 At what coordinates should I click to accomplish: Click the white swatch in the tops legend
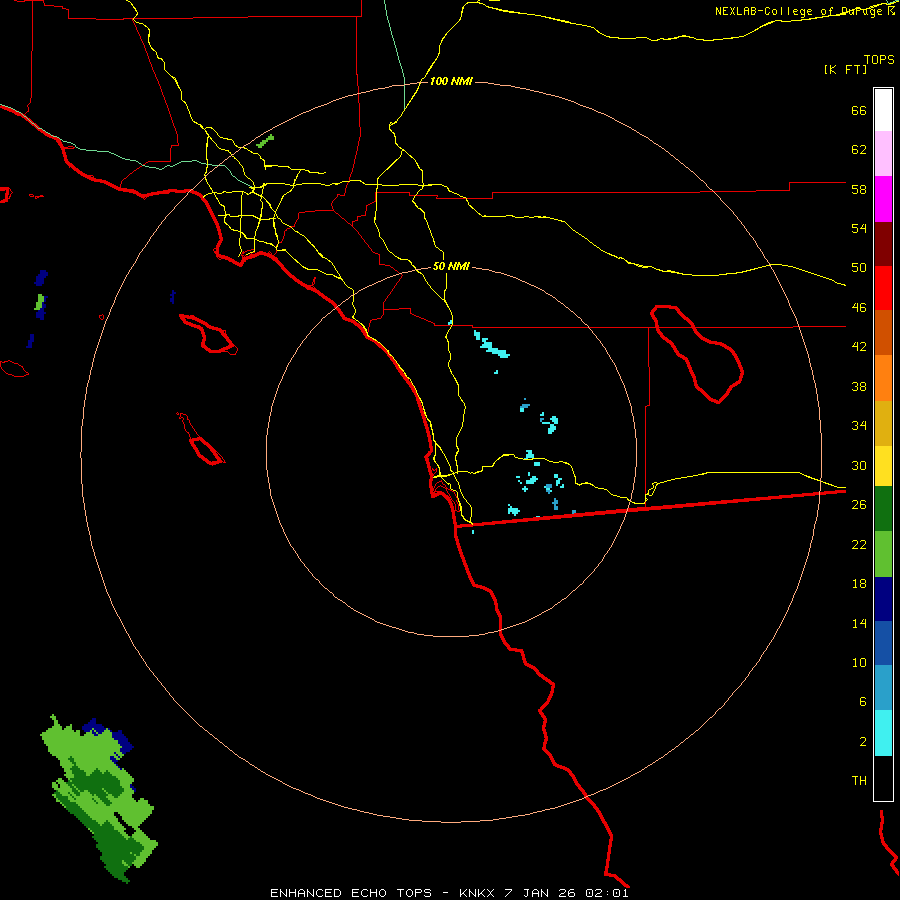883,110
